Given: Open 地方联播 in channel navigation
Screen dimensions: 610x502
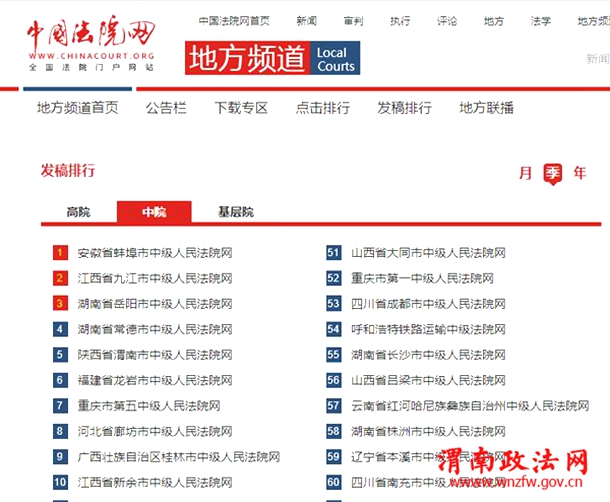Looking at the screenshot, I should tap(487, 108).
